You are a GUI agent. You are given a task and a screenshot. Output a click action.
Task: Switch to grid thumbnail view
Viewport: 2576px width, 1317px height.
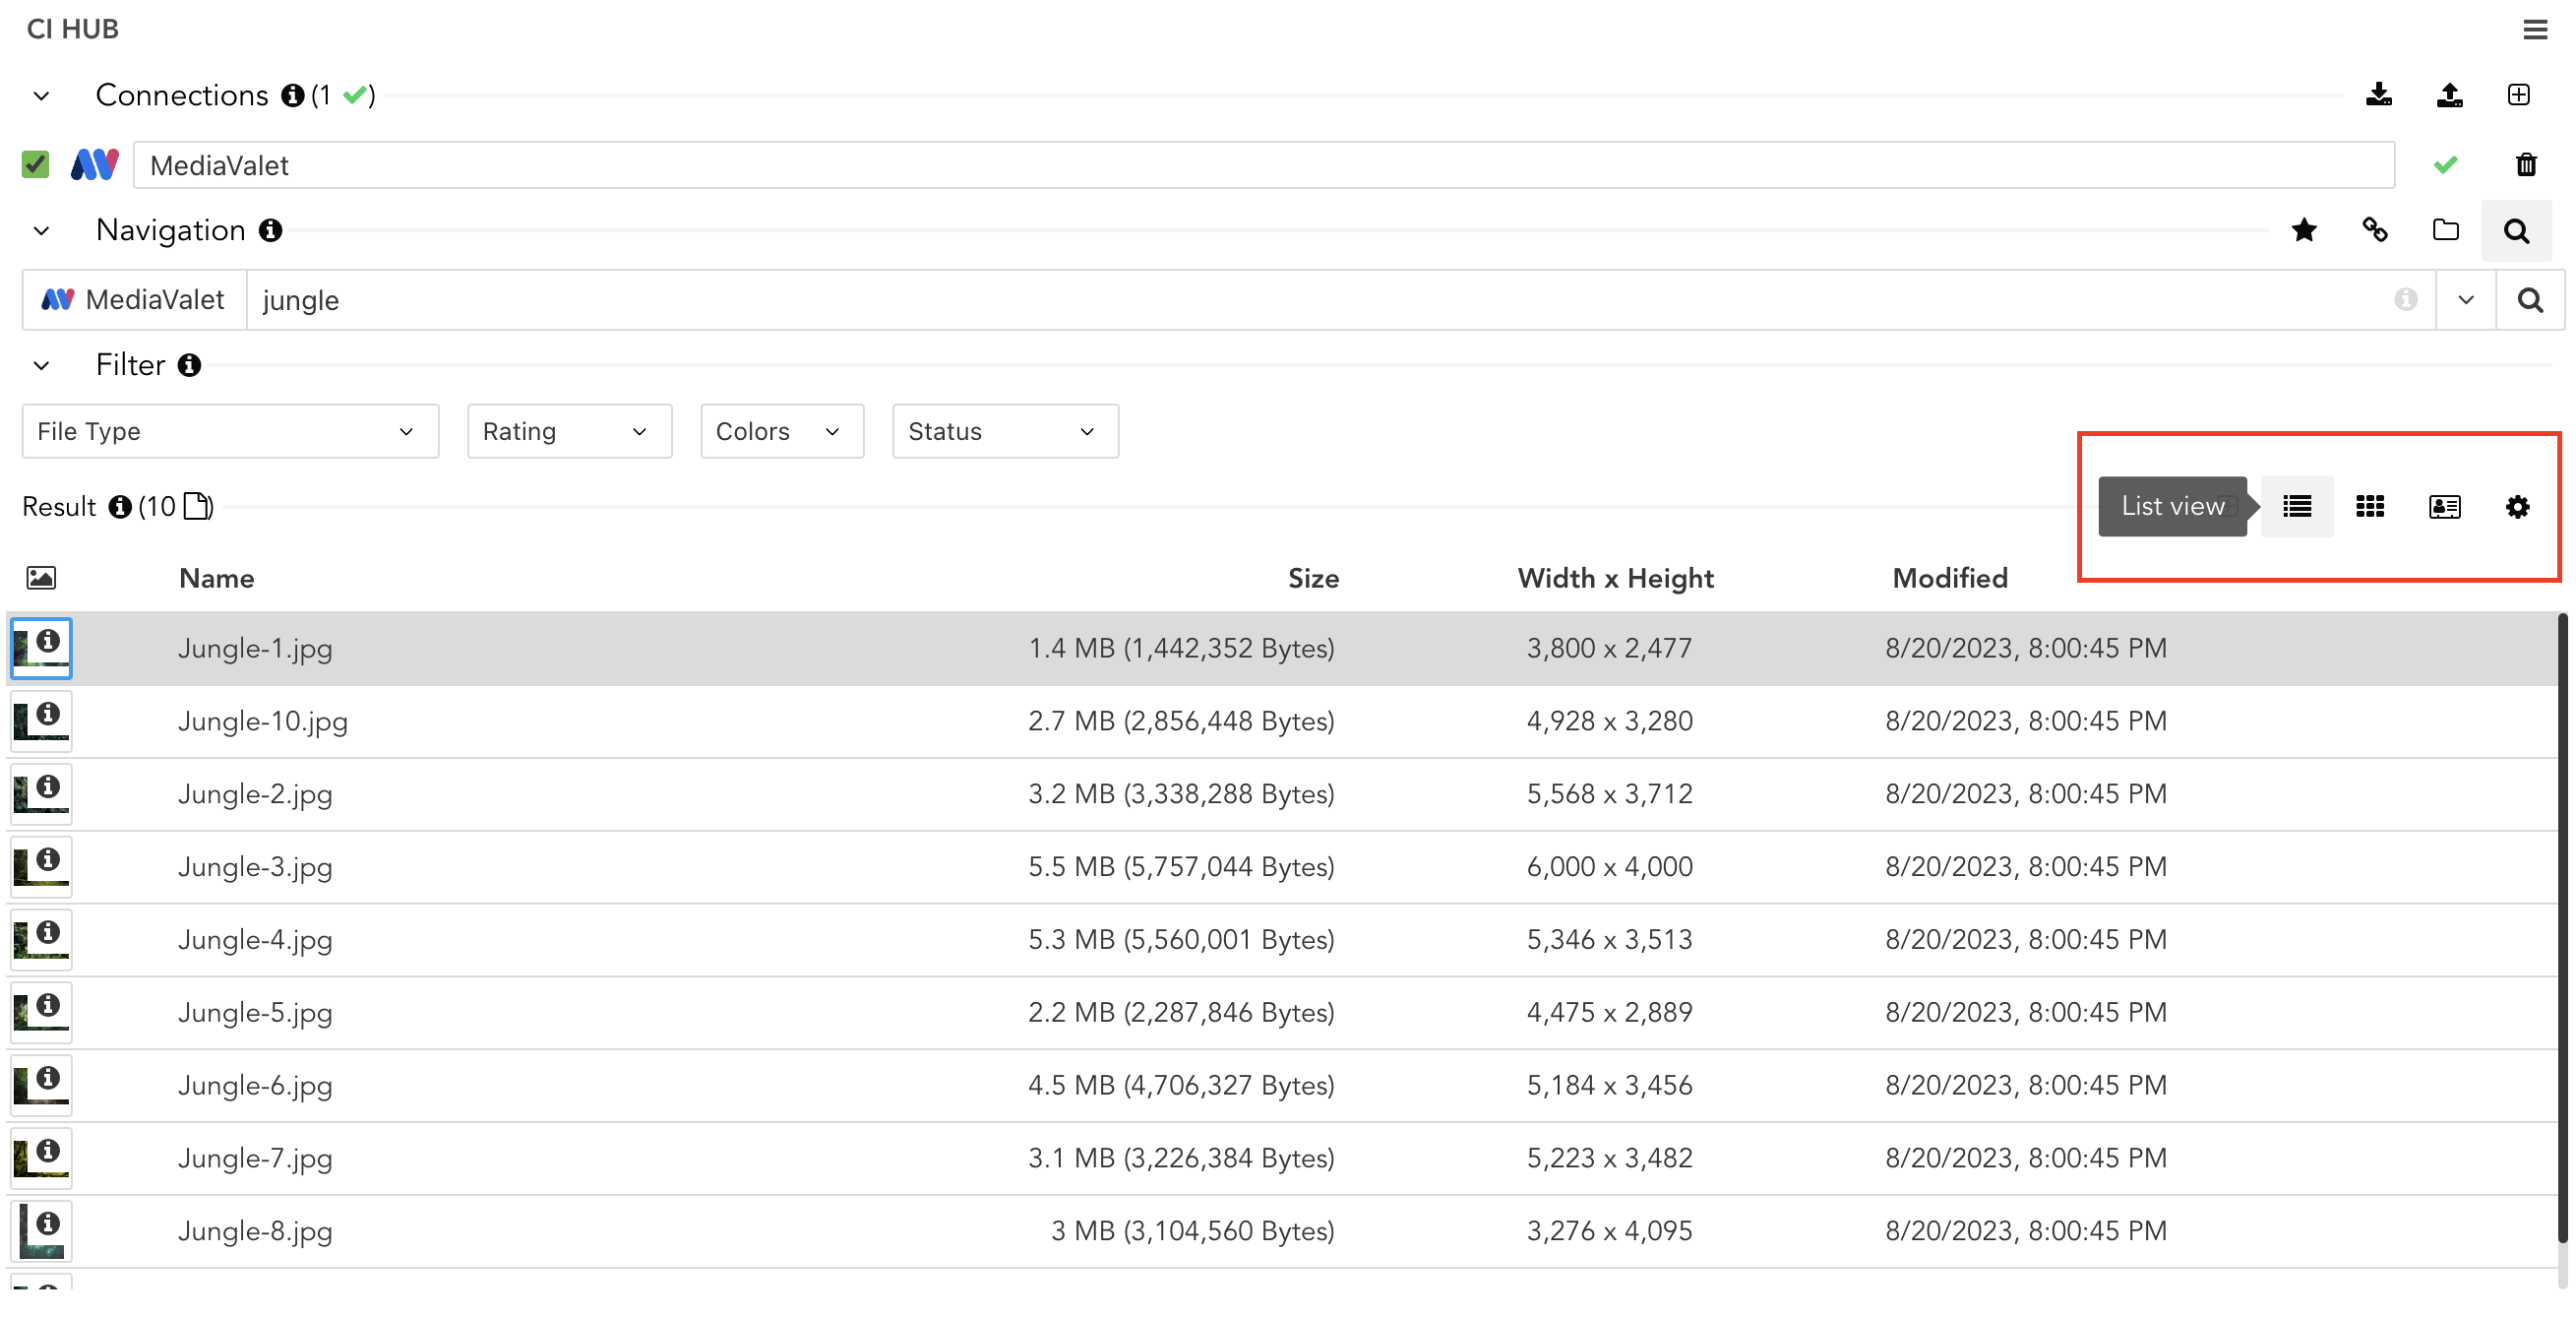(x=2370, y=506)
